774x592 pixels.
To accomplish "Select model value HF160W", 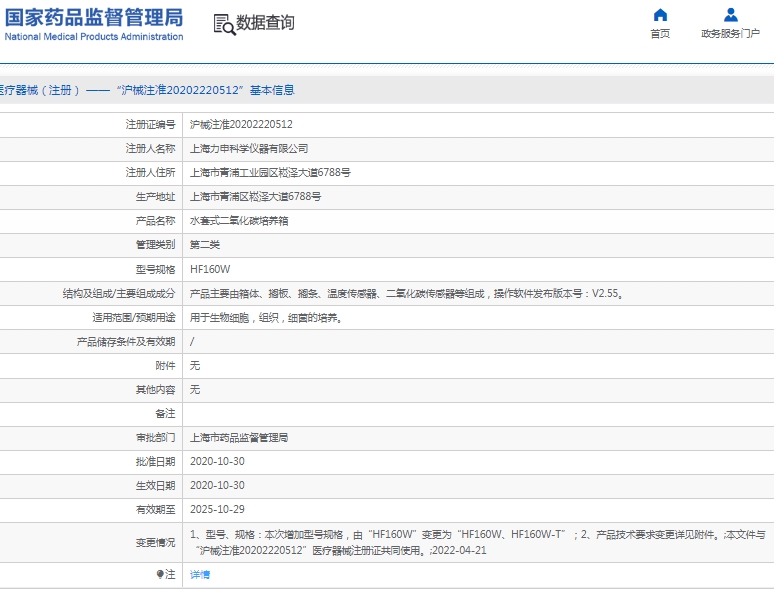I will pyautogui.click(x=210, y=269).
